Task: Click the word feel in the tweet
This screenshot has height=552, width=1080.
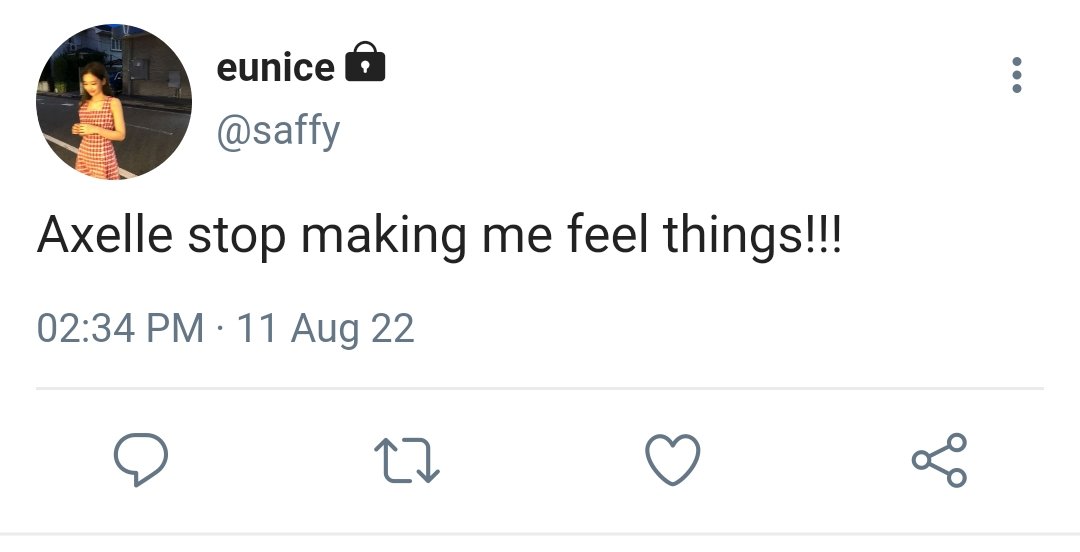Action: 608,234
